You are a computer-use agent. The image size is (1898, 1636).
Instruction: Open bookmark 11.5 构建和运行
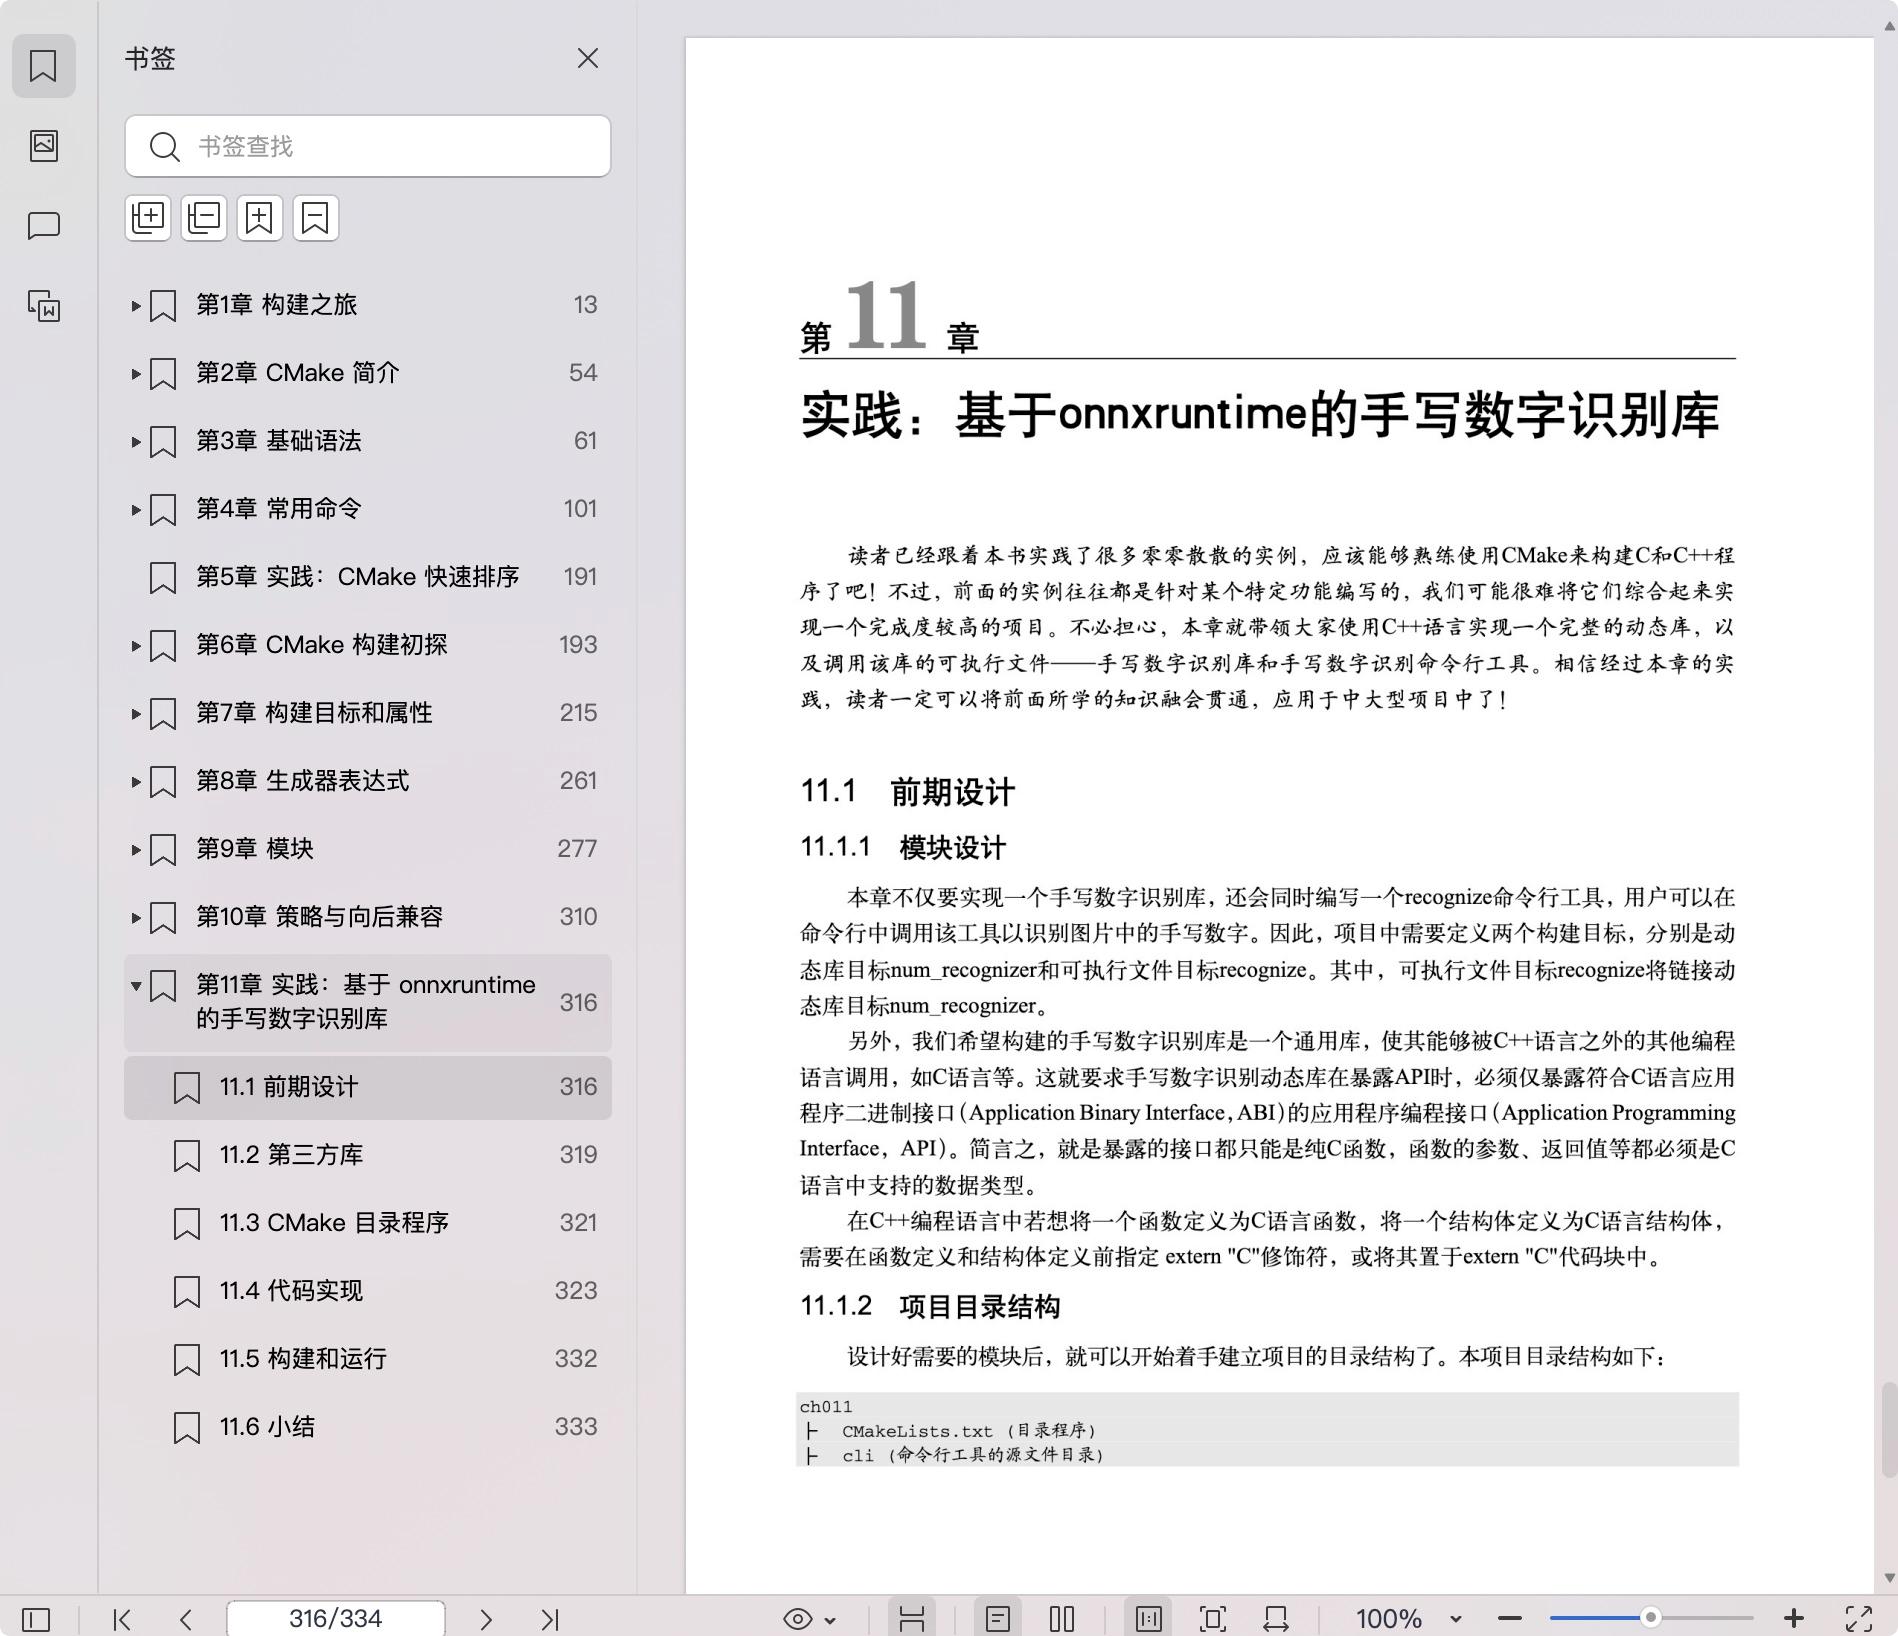point(368,1359)
